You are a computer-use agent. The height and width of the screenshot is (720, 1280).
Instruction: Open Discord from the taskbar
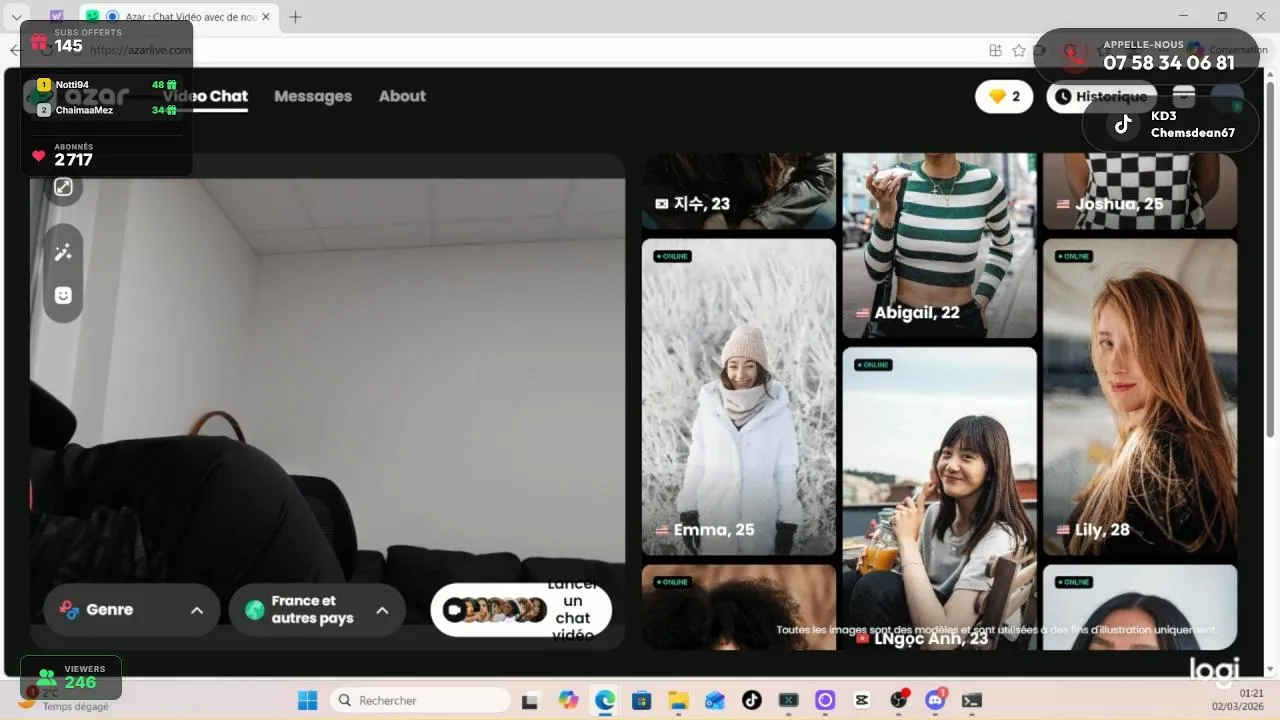click(935, 701)
